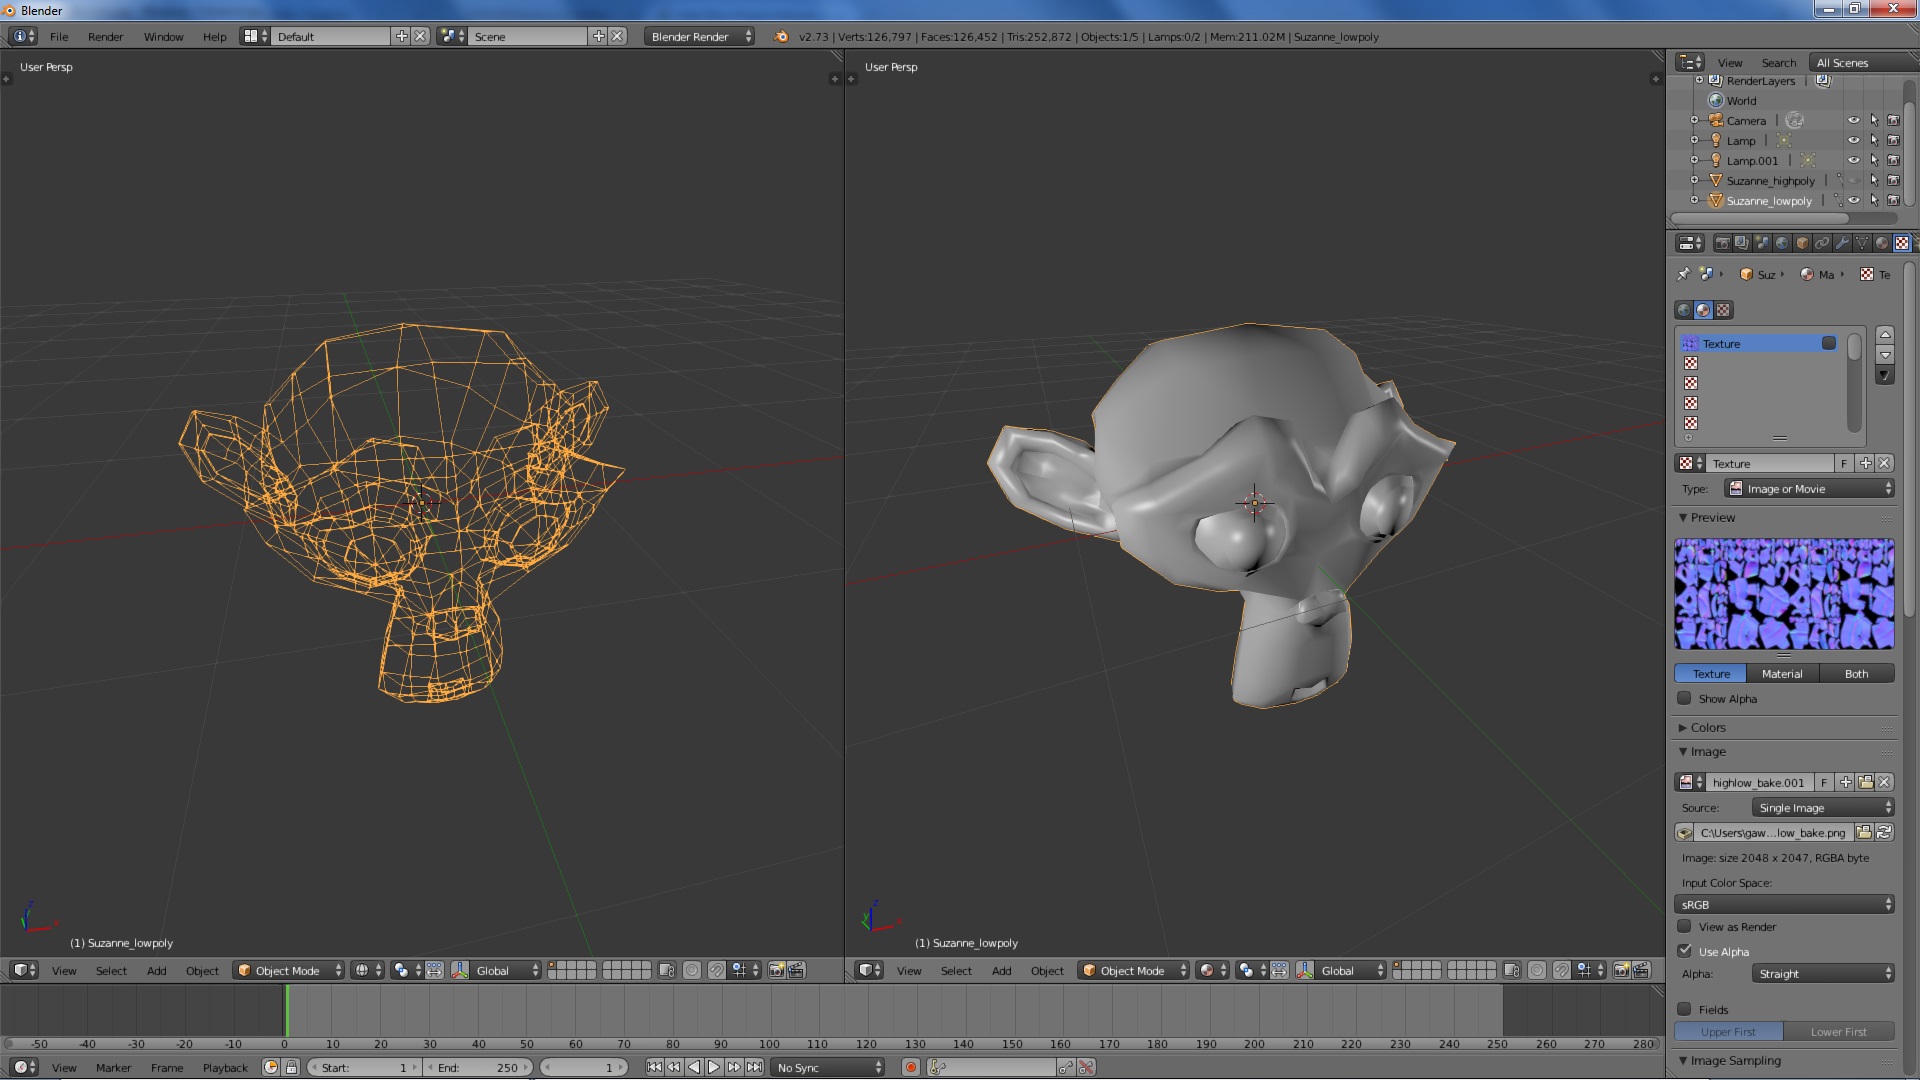
Task: Open the Object properties tab icon
Action: (1802, 243)
